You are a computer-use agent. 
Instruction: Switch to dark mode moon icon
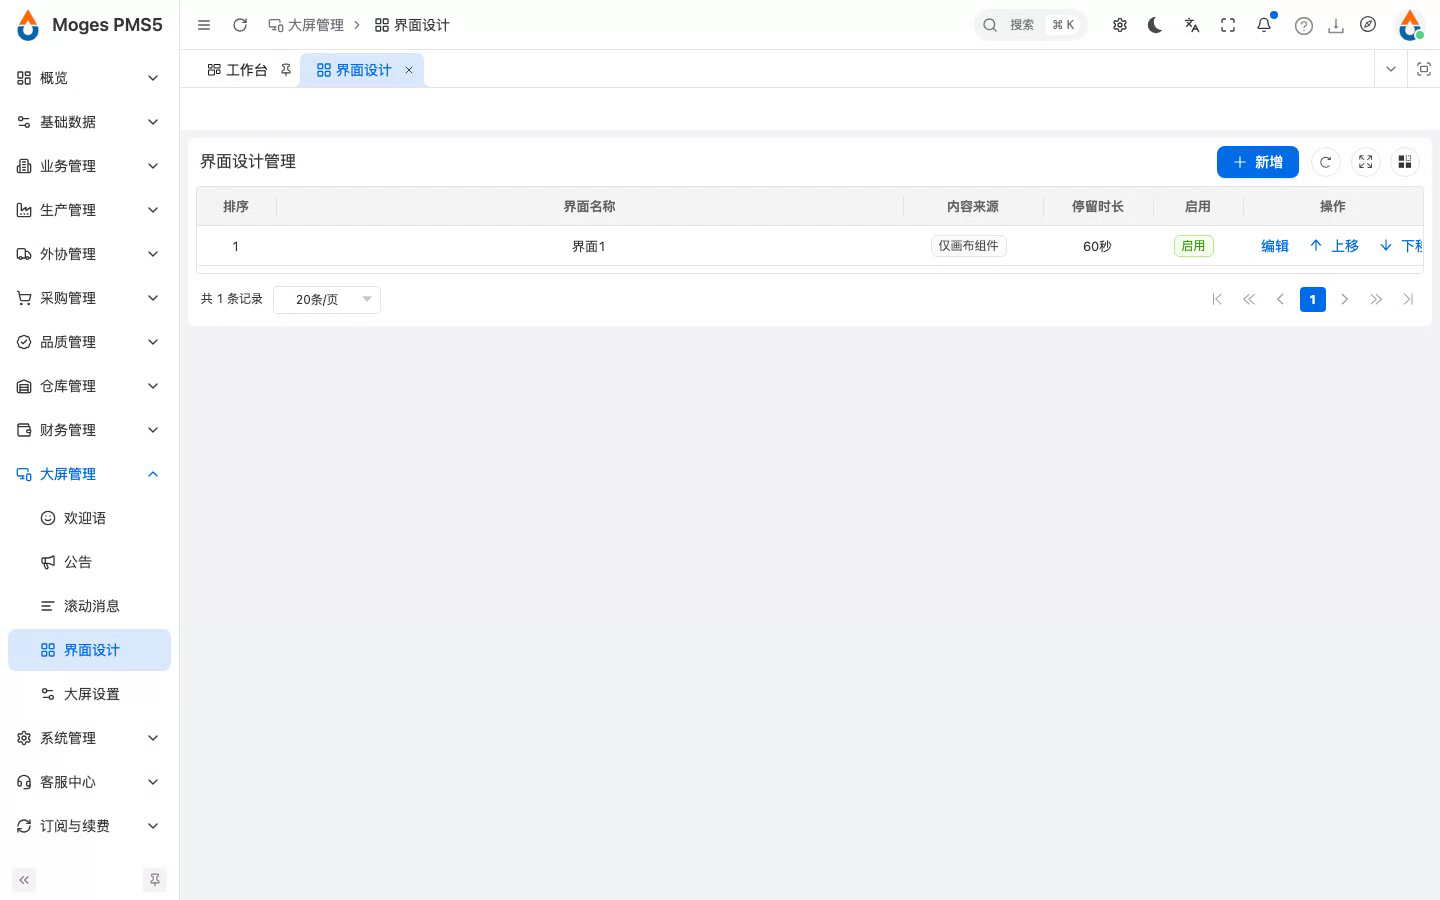click(x=1155, y=25)
